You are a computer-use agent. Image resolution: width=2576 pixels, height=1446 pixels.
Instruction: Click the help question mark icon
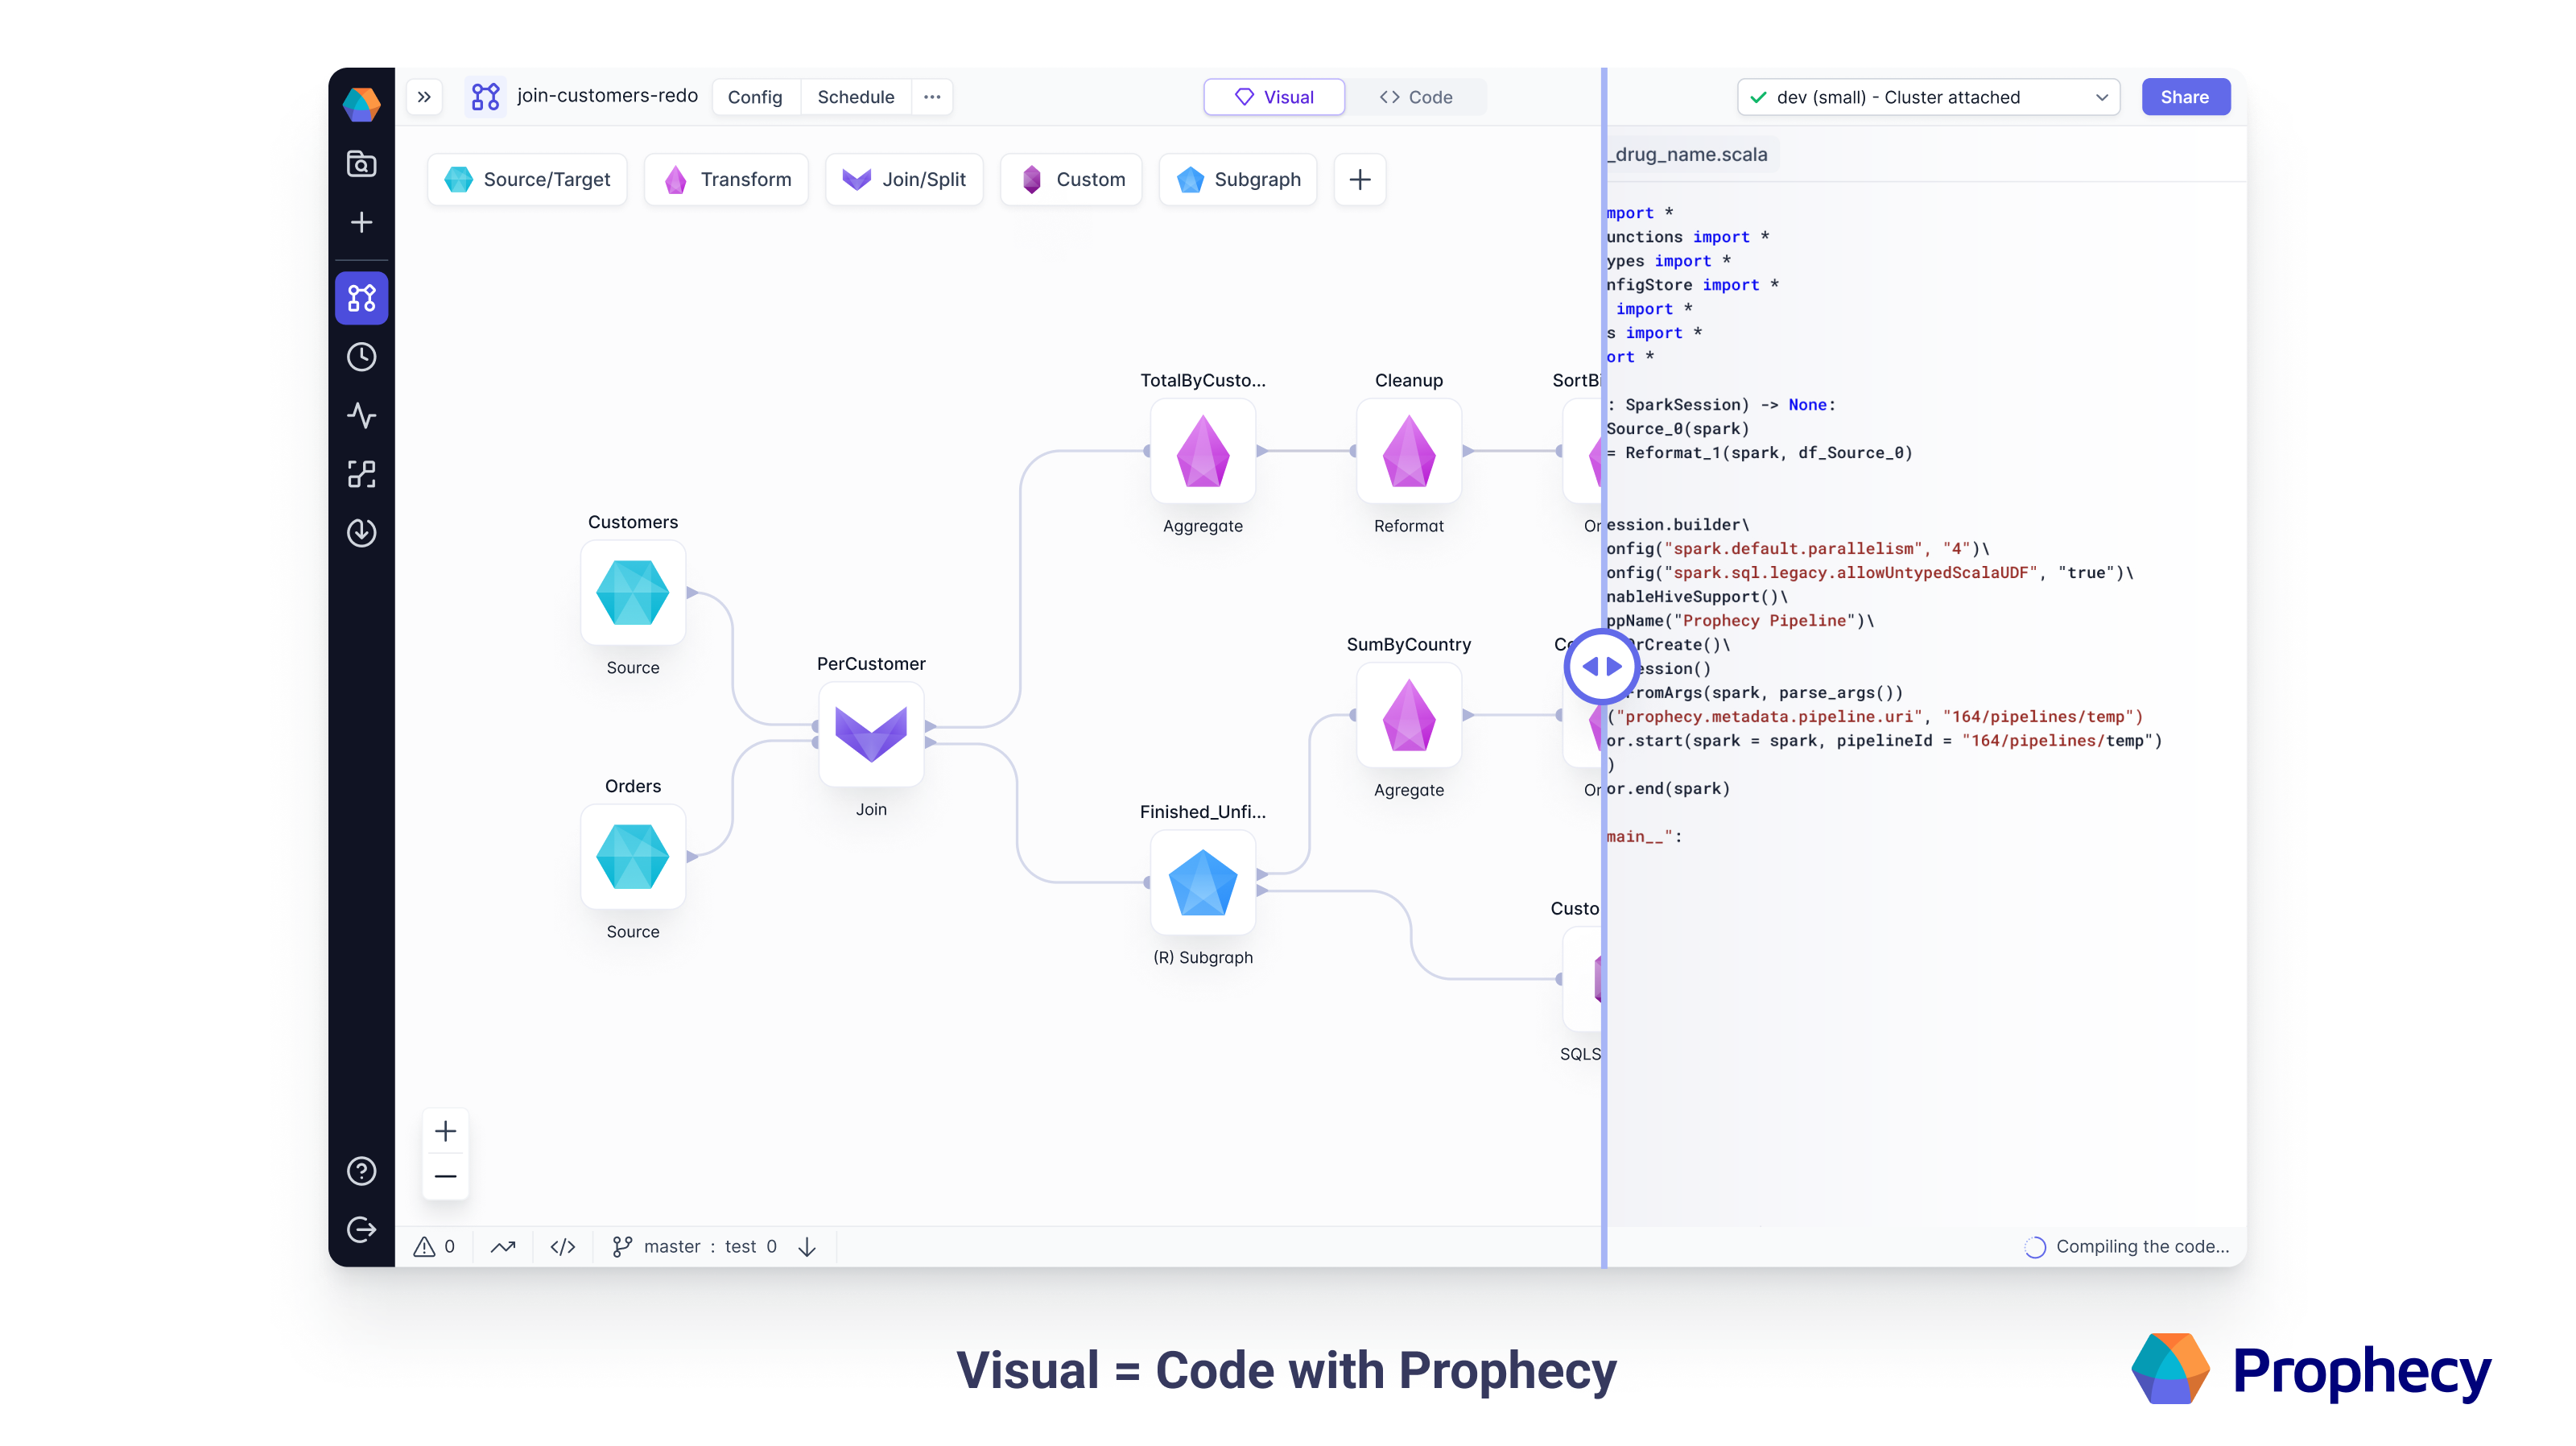click(361, 1171)
